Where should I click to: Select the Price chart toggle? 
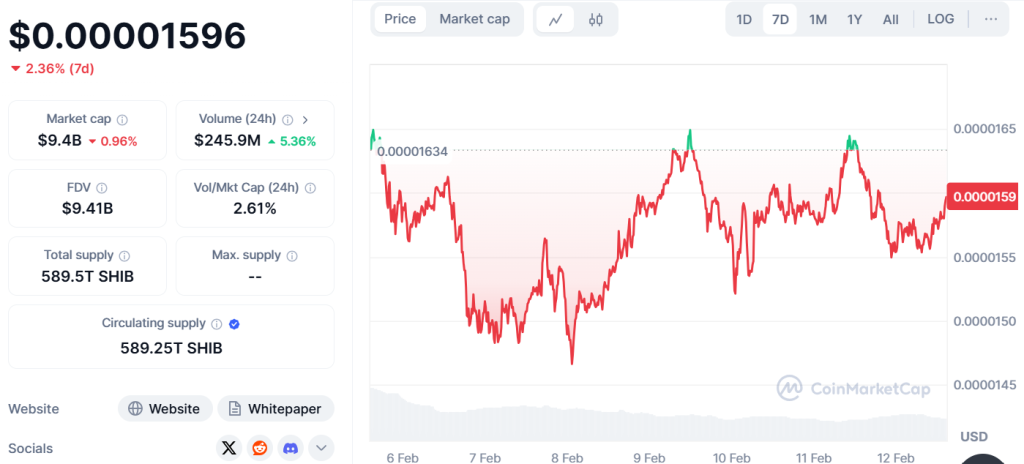click(400, 19)
